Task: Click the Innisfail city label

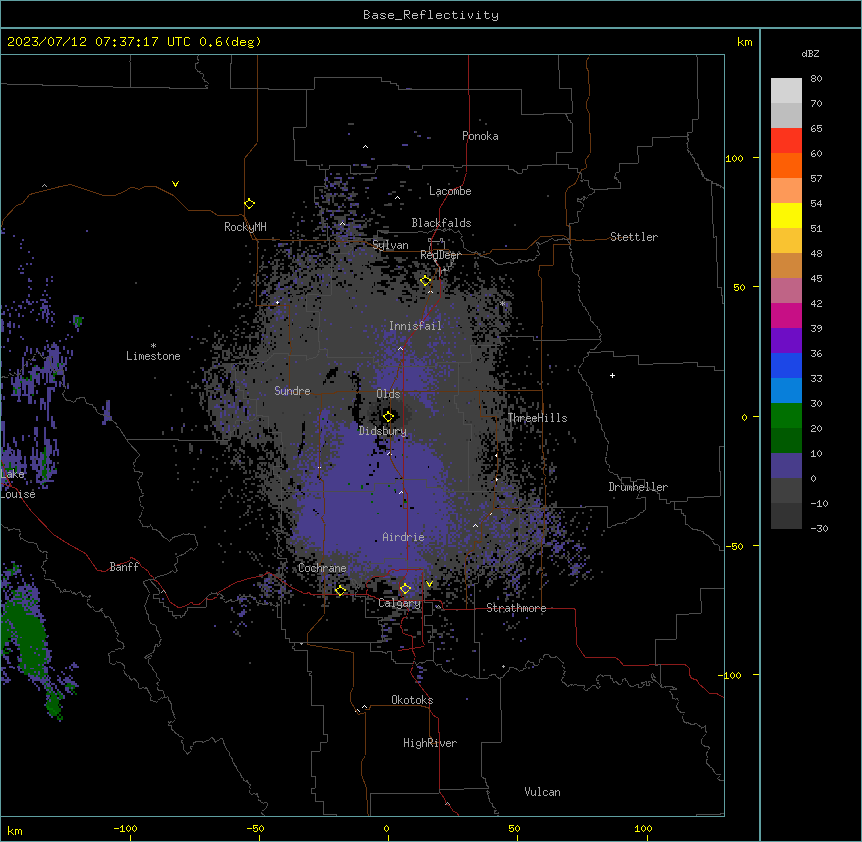Action: click(x=415, y=326)
